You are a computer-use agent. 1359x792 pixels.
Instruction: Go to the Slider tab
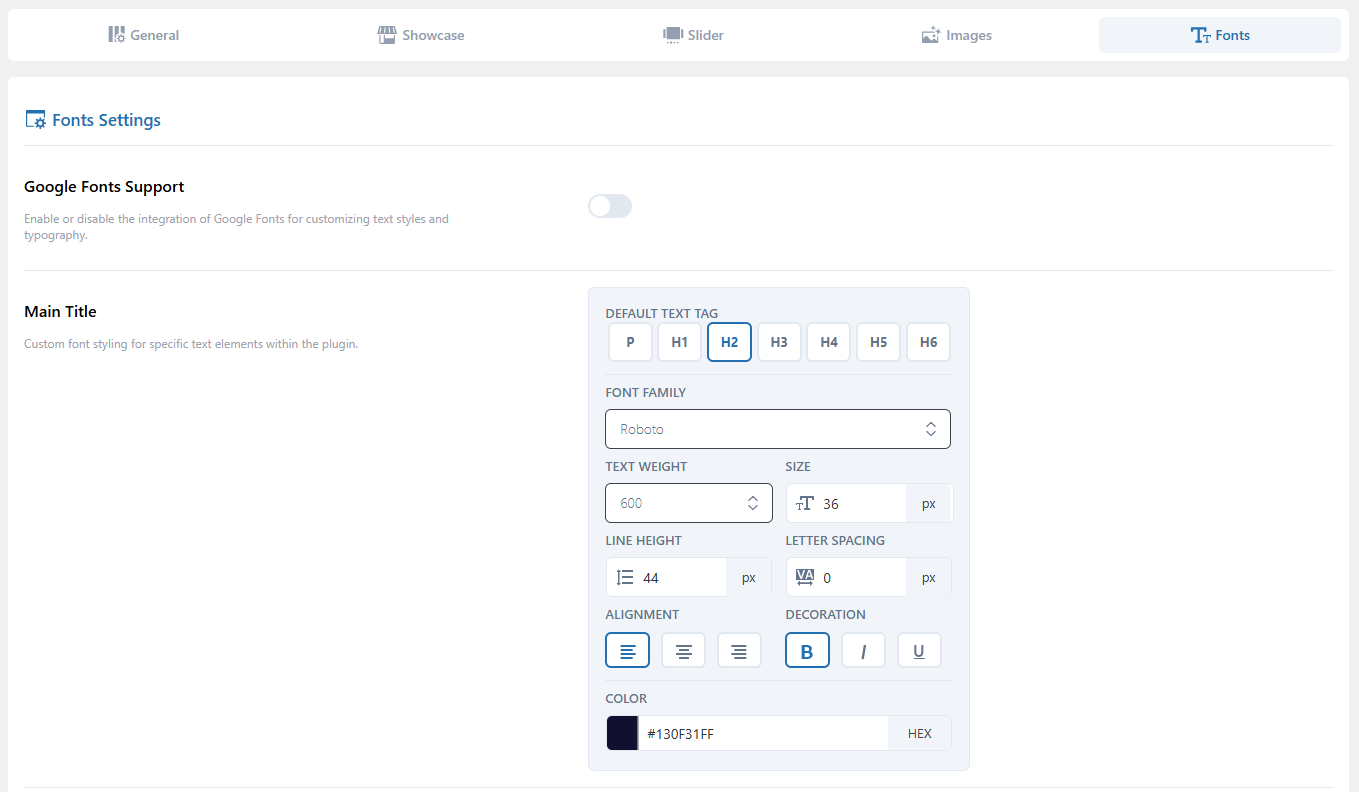[693, 35]
